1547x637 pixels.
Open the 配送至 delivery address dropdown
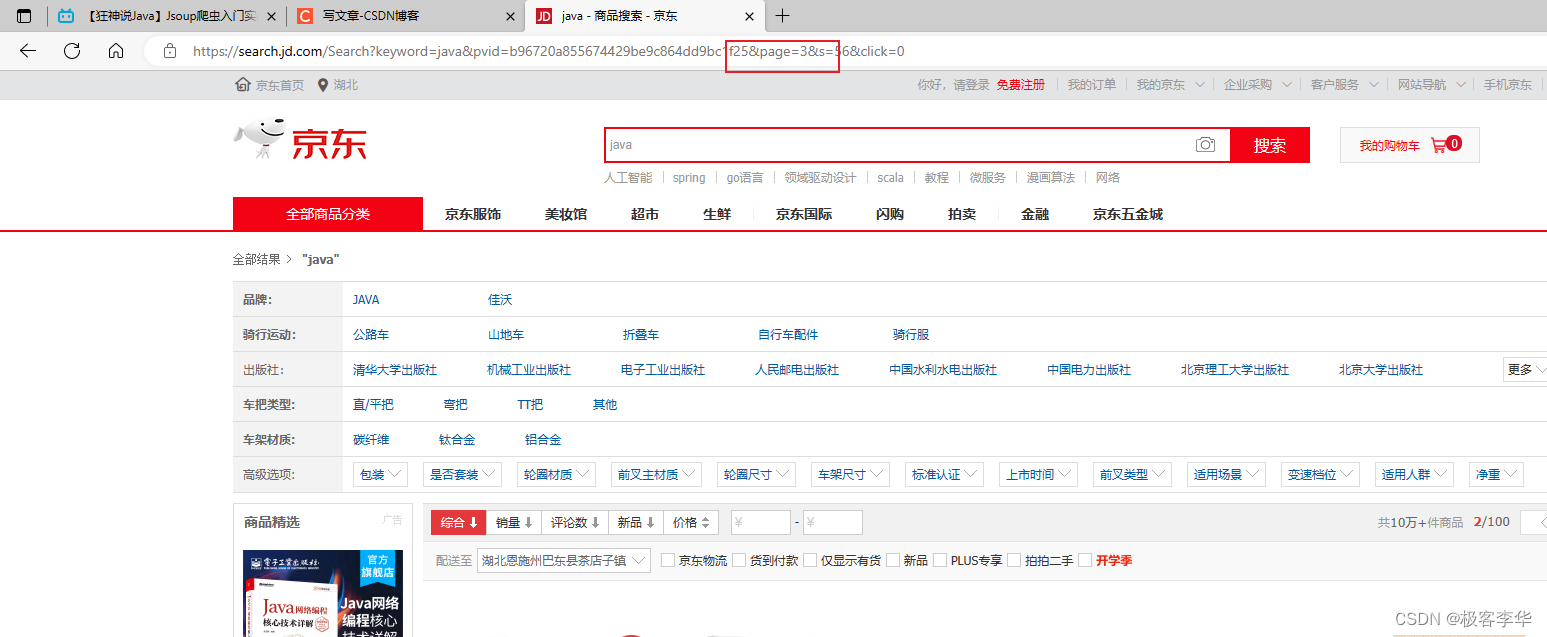[564, 560]
